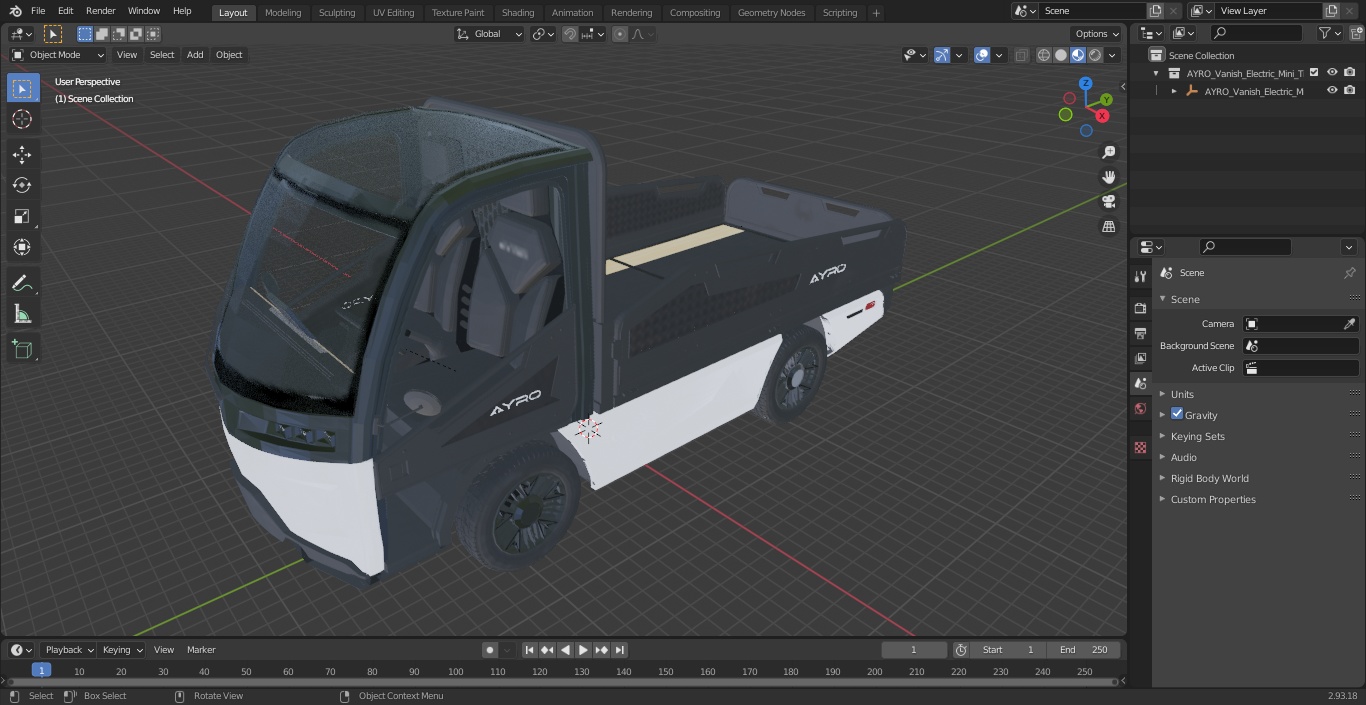Click the End frame field
Image resolution: width=1366 pixels, height=705 pixels.
(x=1084, y=650)
